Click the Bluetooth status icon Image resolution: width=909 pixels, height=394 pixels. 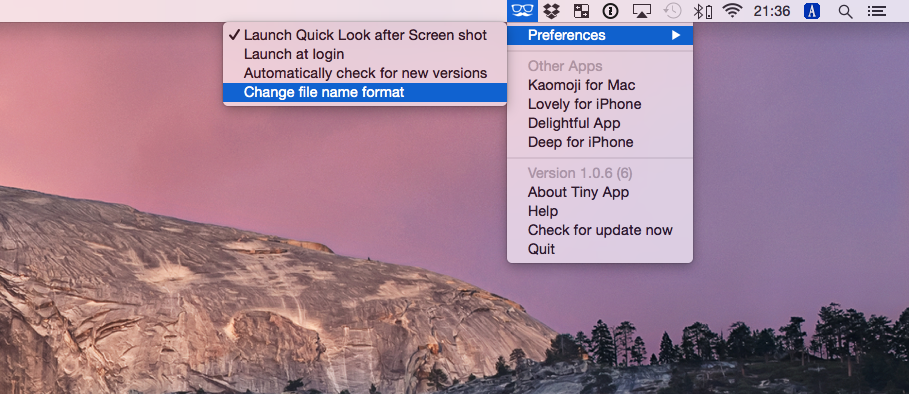coord(703,11)
